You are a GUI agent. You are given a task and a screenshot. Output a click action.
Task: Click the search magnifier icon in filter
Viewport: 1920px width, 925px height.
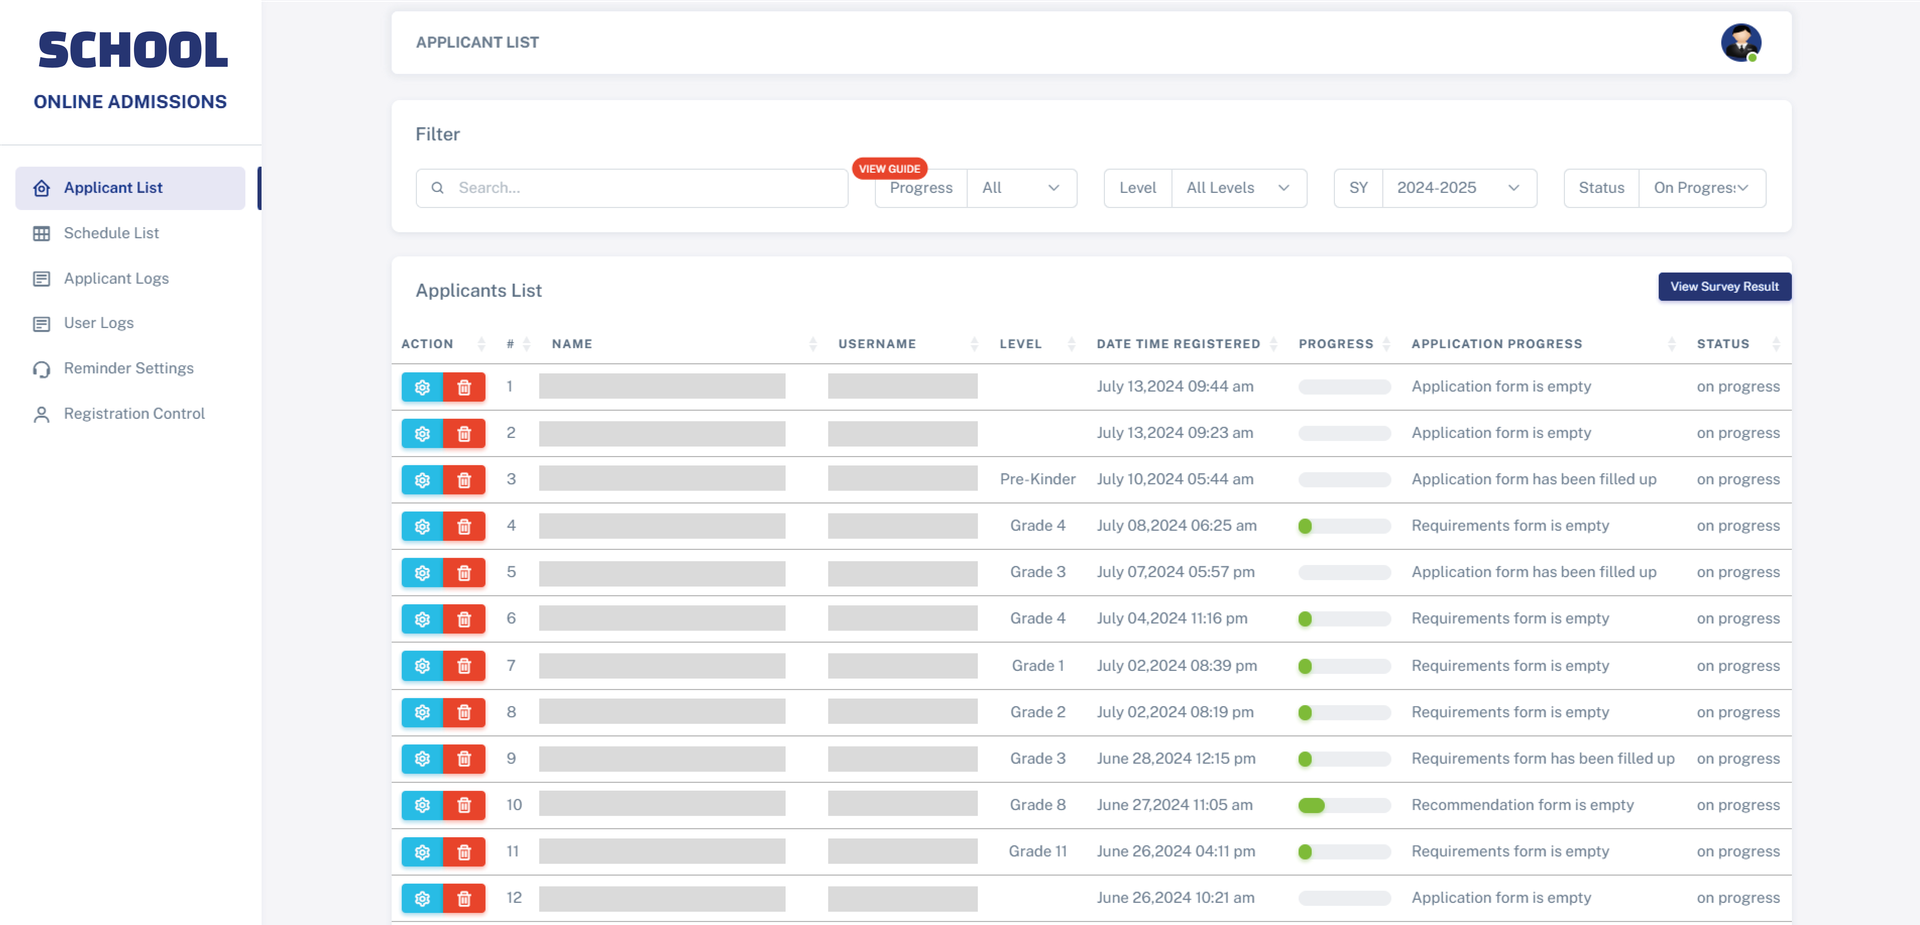(438, 188)
